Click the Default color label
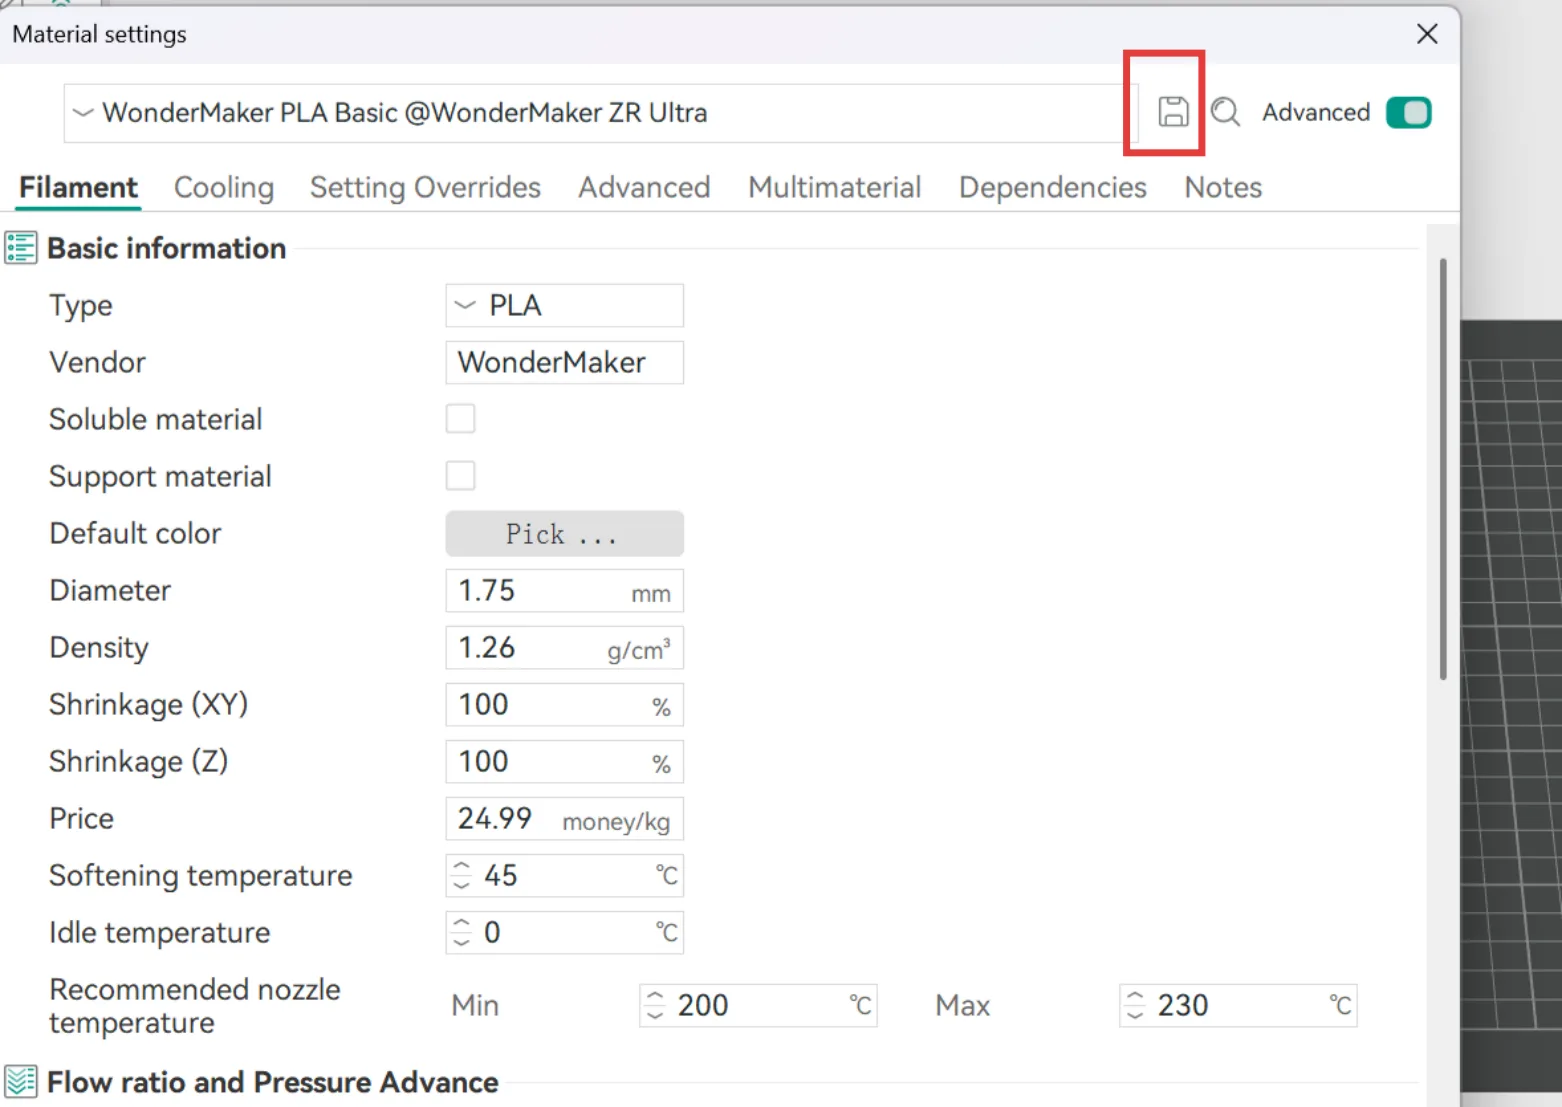 click(135, 533)
